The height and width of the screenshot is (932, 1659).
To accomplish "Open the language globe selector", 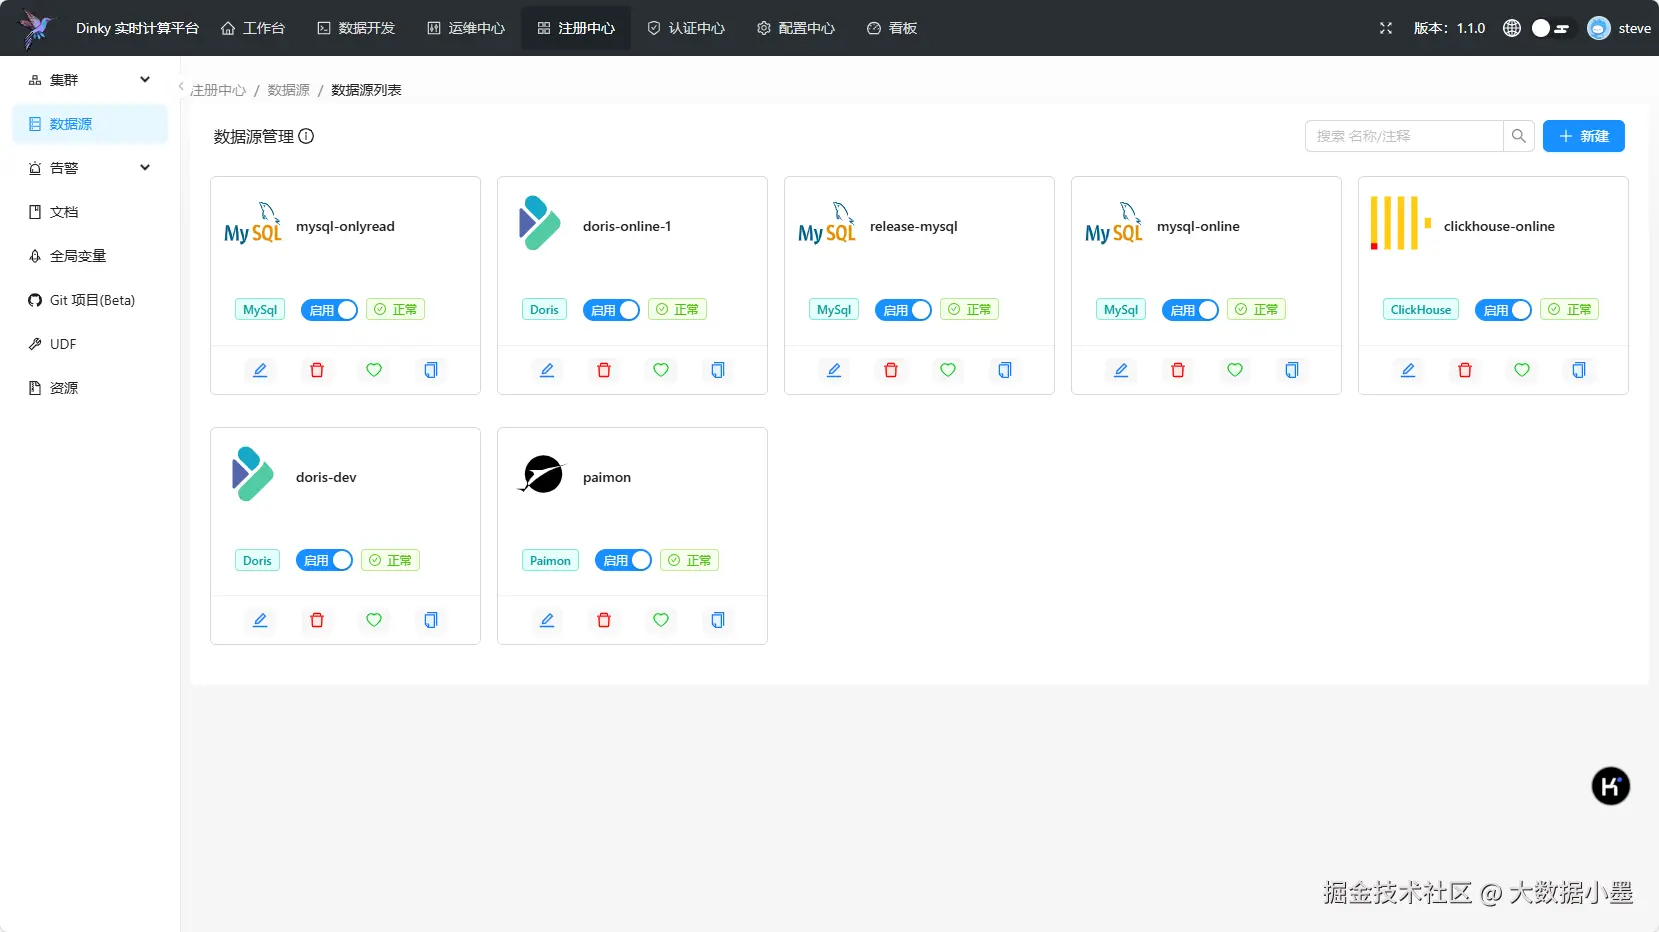I will click(x=1512, y=28).
